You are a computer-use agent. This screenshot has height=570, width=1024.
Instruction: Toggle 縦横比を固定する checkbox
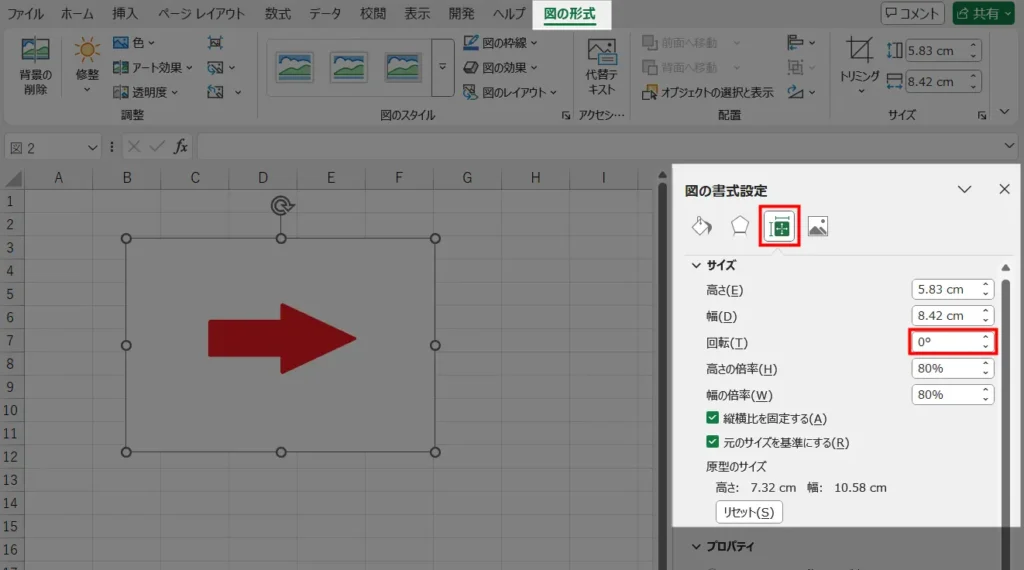coord(713,418)
